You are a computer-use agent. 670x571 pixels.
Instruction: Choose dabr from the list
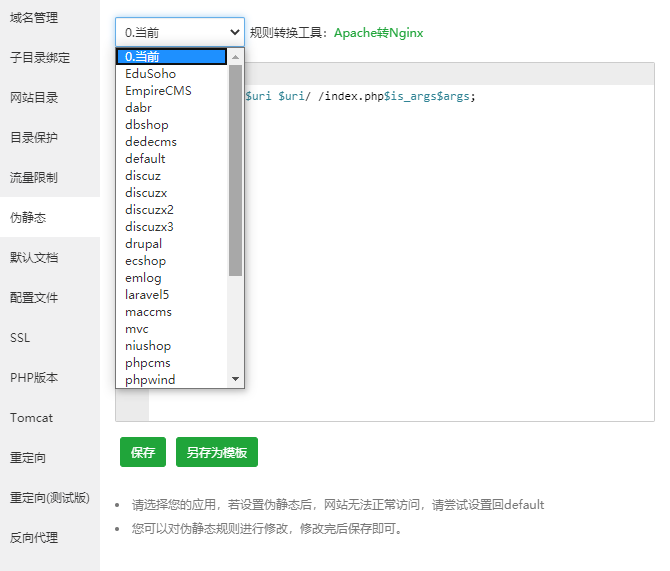(x=171, y=108)
